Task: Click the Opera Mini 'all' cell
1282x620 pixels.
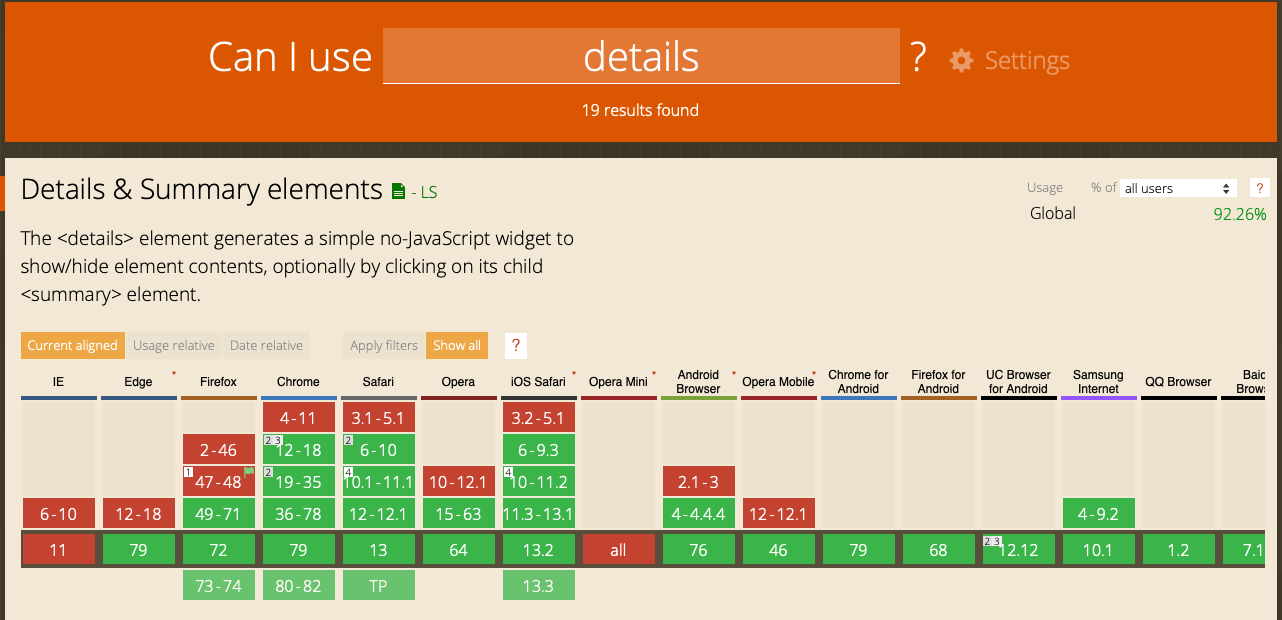Action: point(619,550)
